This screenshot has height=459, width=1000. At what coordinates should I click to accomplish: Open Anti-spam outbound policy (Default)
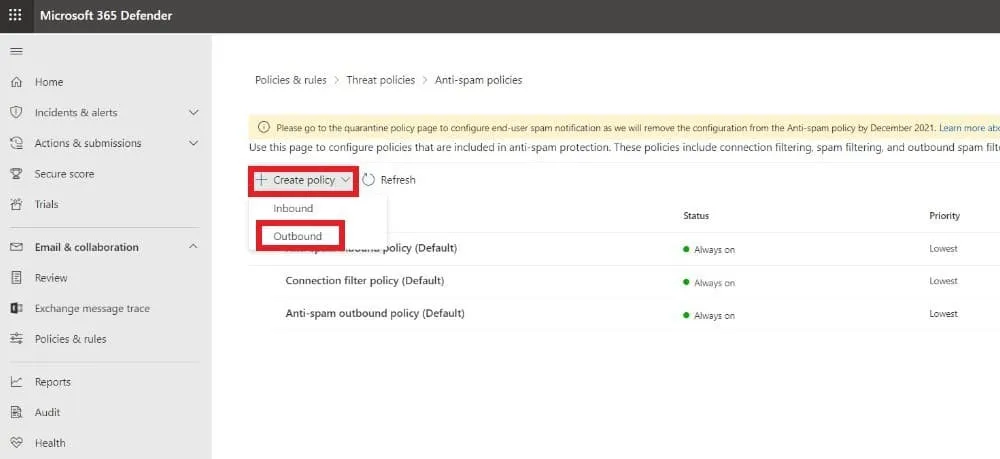(x=374, y=314)
